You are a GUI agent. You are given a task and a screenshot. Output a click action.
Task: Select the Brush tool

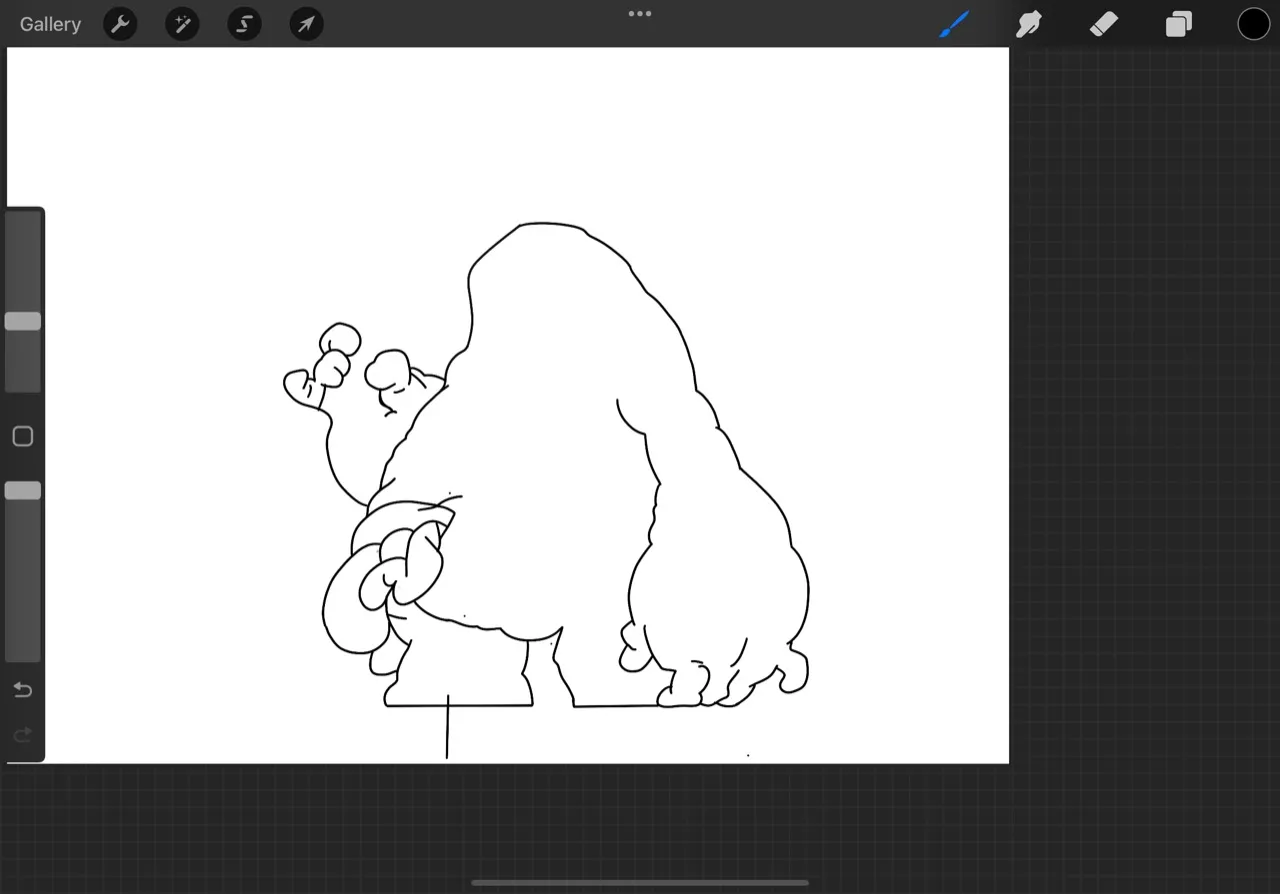(x=954, y=24)
